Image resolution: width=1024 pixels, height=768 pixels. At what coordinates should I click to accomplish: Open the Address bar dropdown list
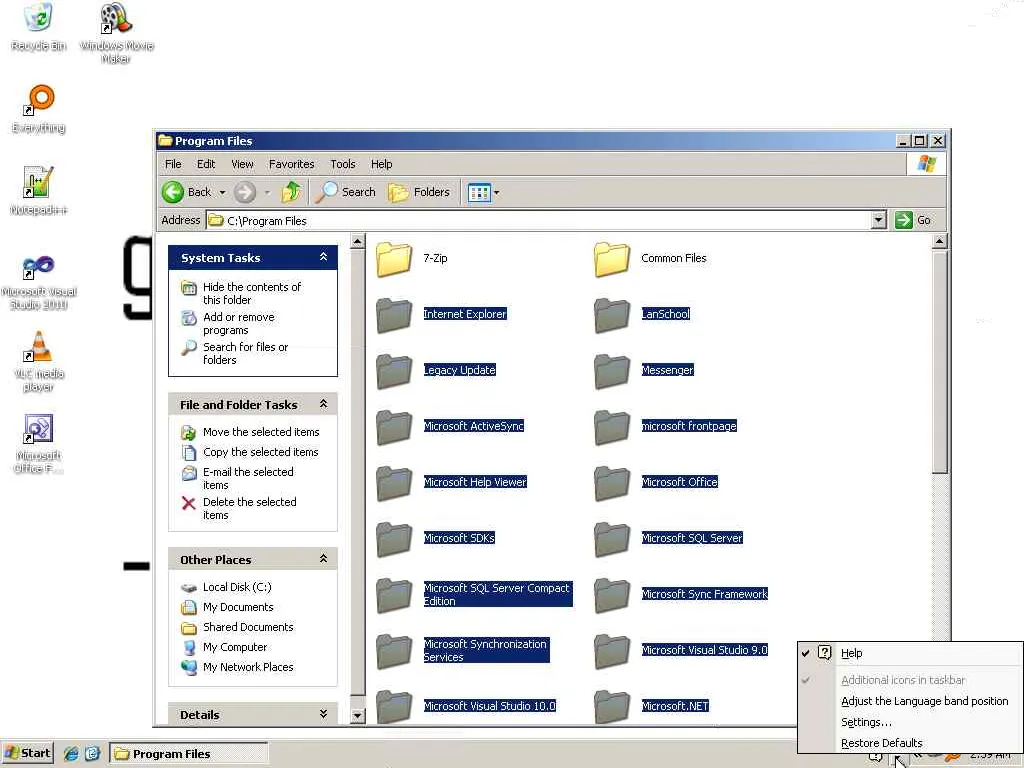[x=879, y=220]
